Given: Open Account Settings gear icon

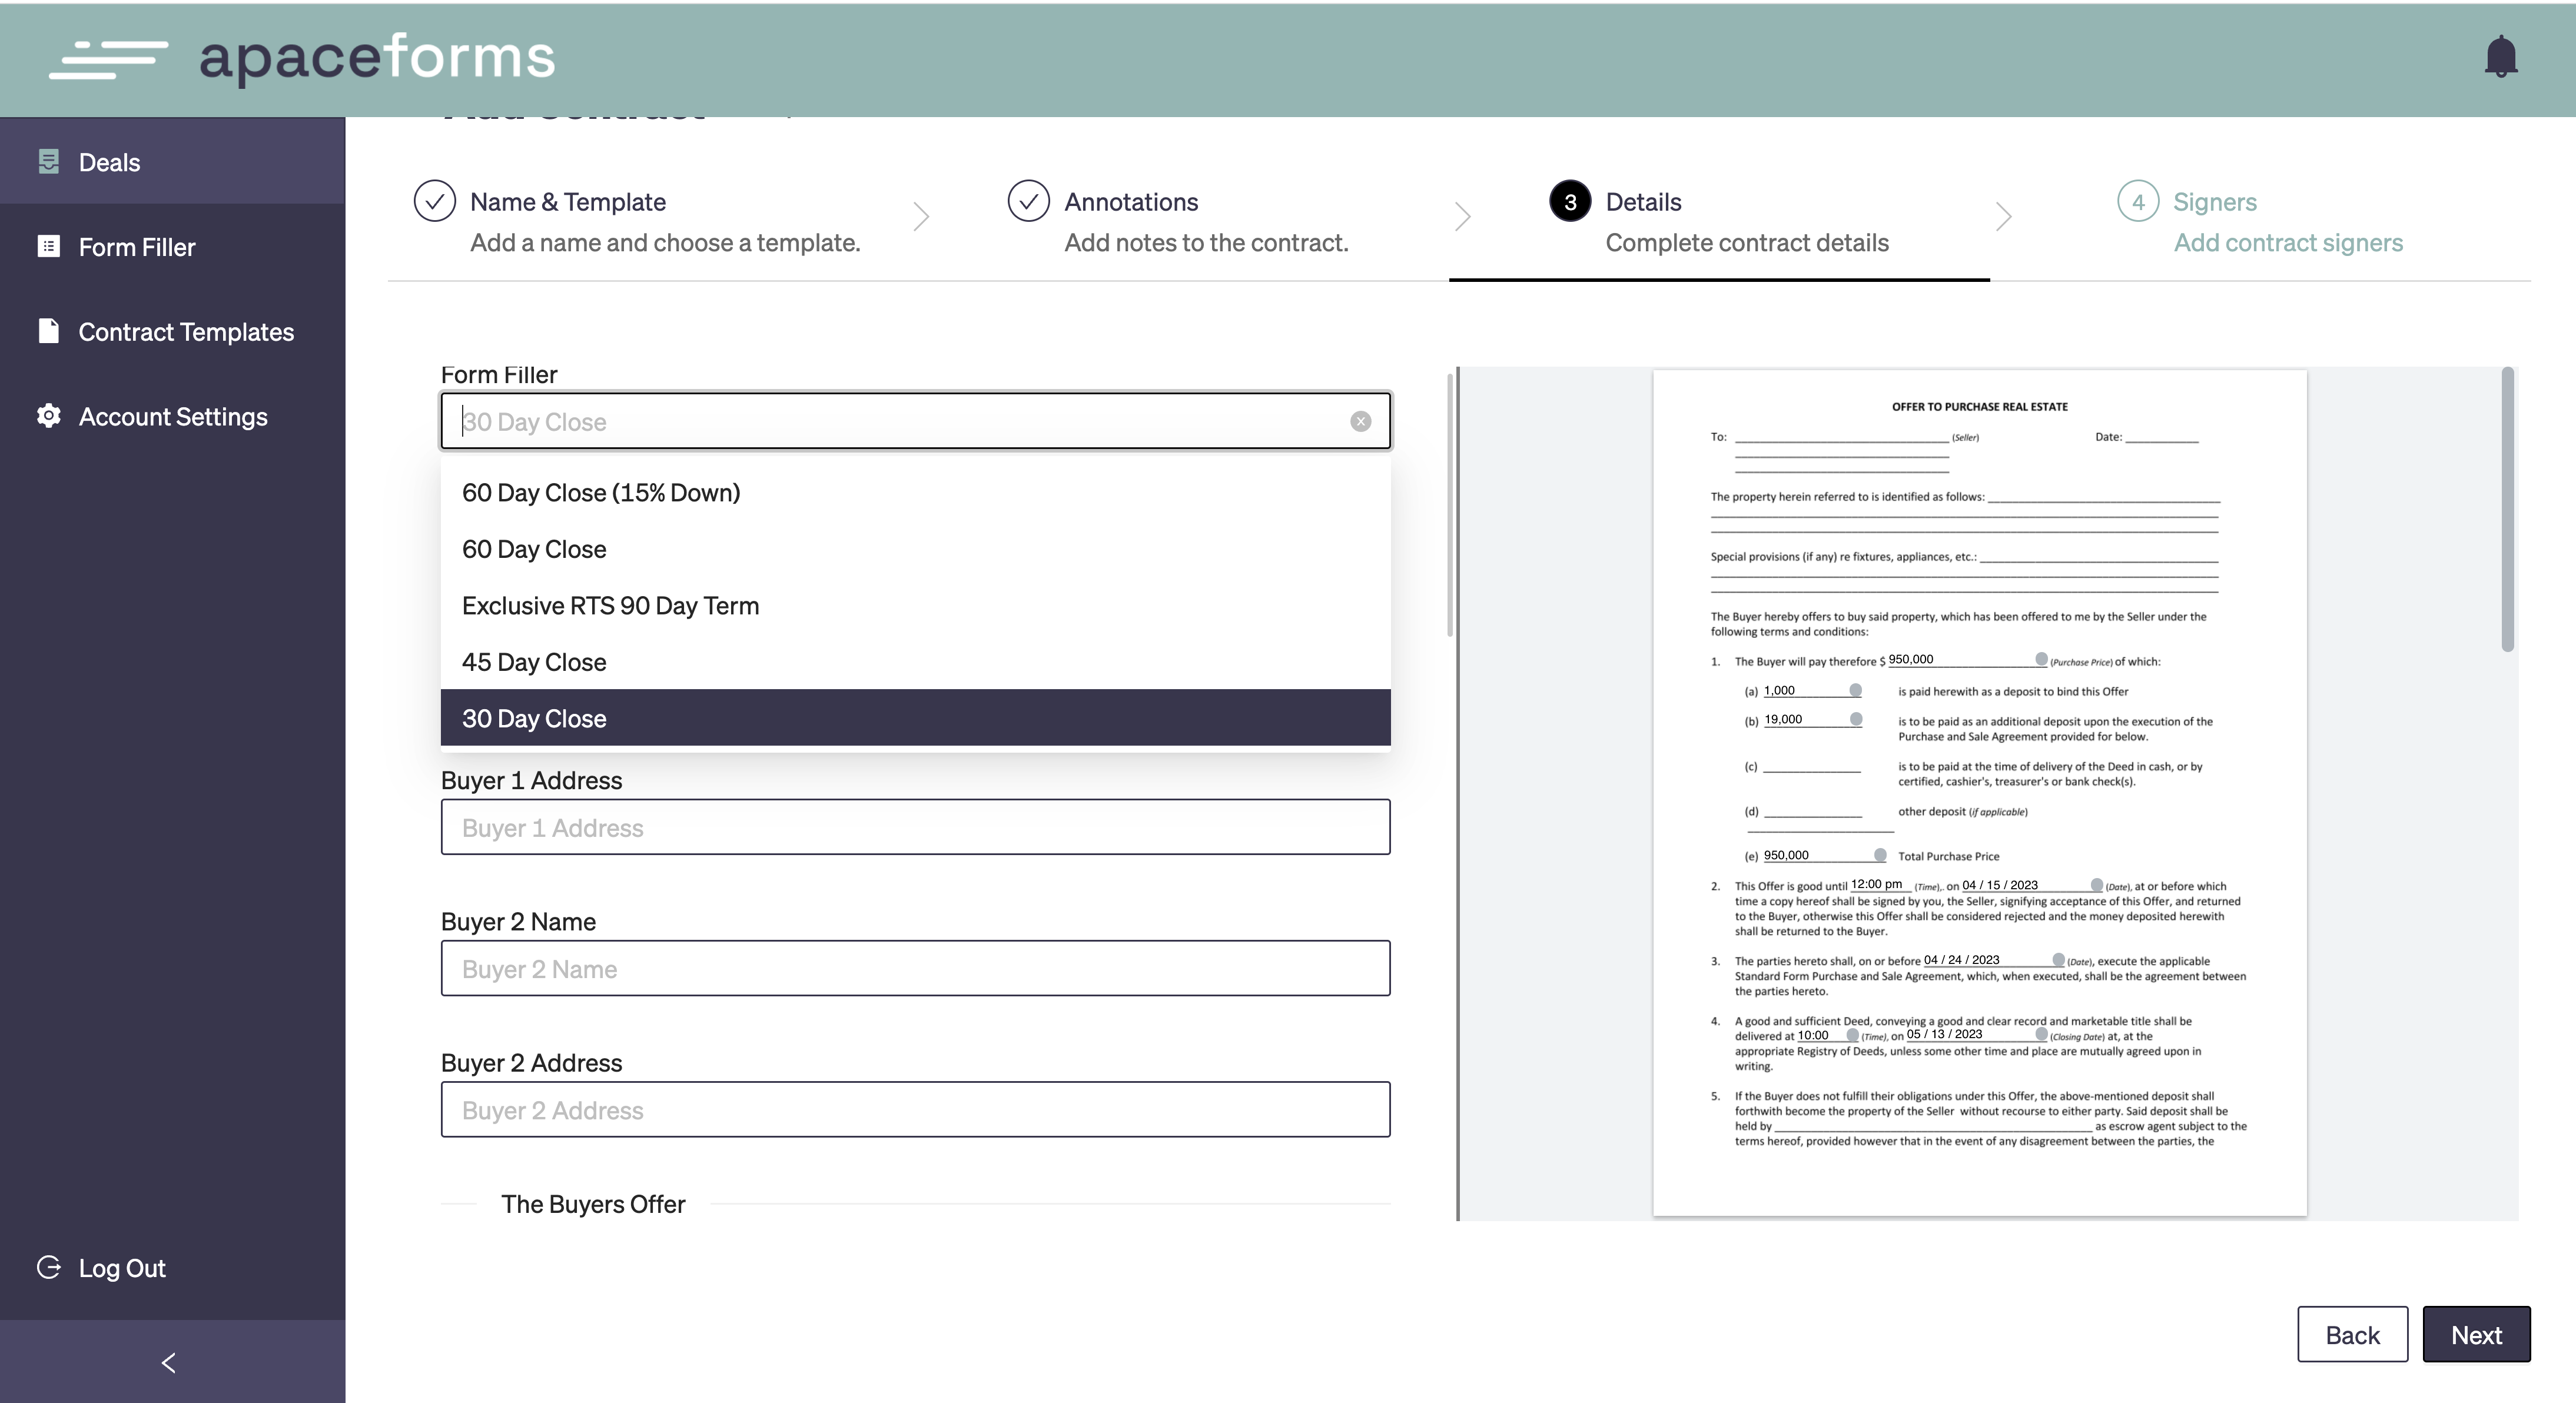Looking at the screenshot, I should (48, 416).
